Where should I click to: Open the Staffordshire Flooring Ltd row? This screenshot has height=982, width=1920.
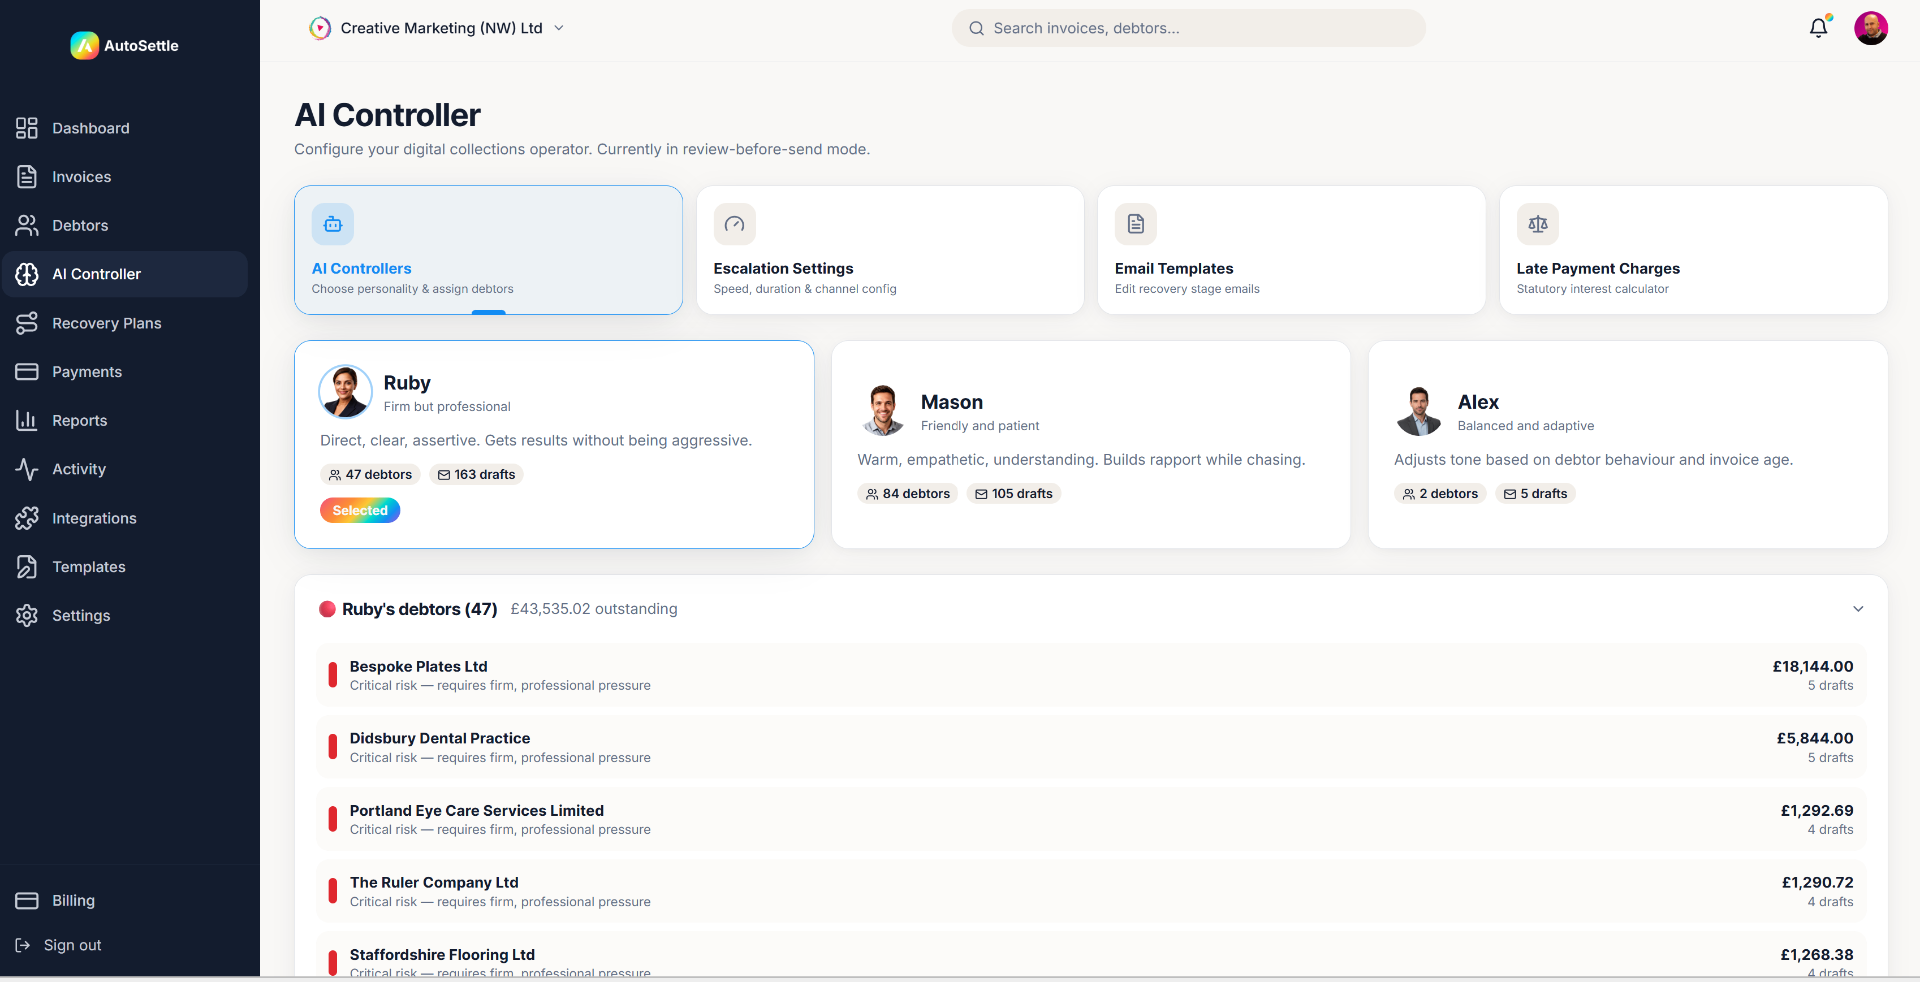pos(1091,955)
